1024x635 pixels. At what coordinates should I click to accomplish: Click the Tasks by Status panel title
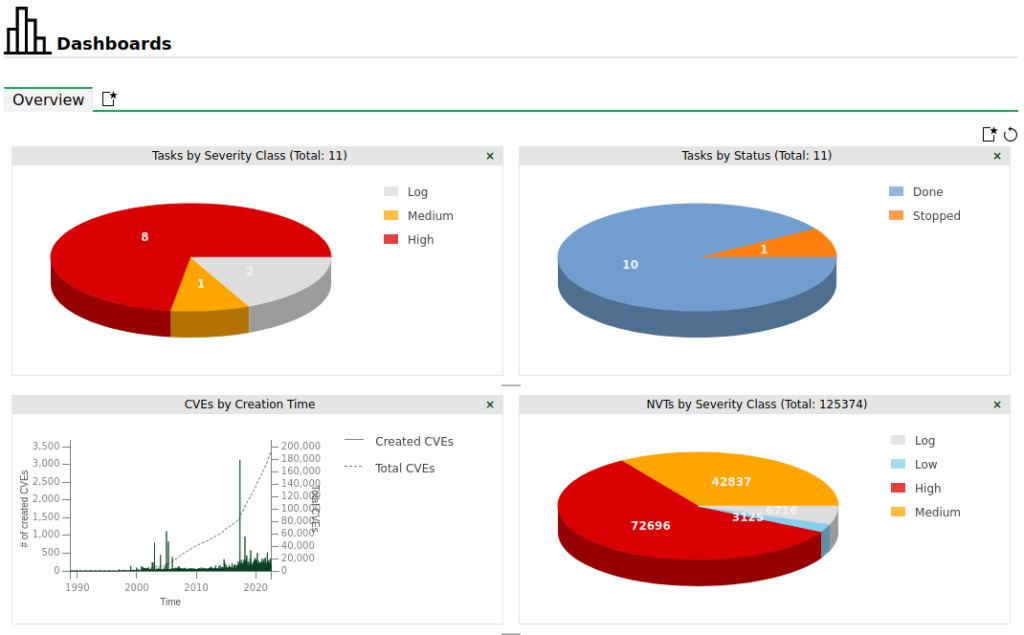point(756,156)
